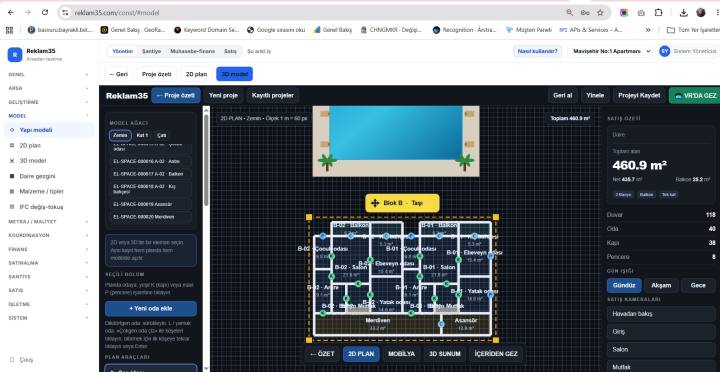Collapse the MODEL sidebar section

tap(48, 116)
